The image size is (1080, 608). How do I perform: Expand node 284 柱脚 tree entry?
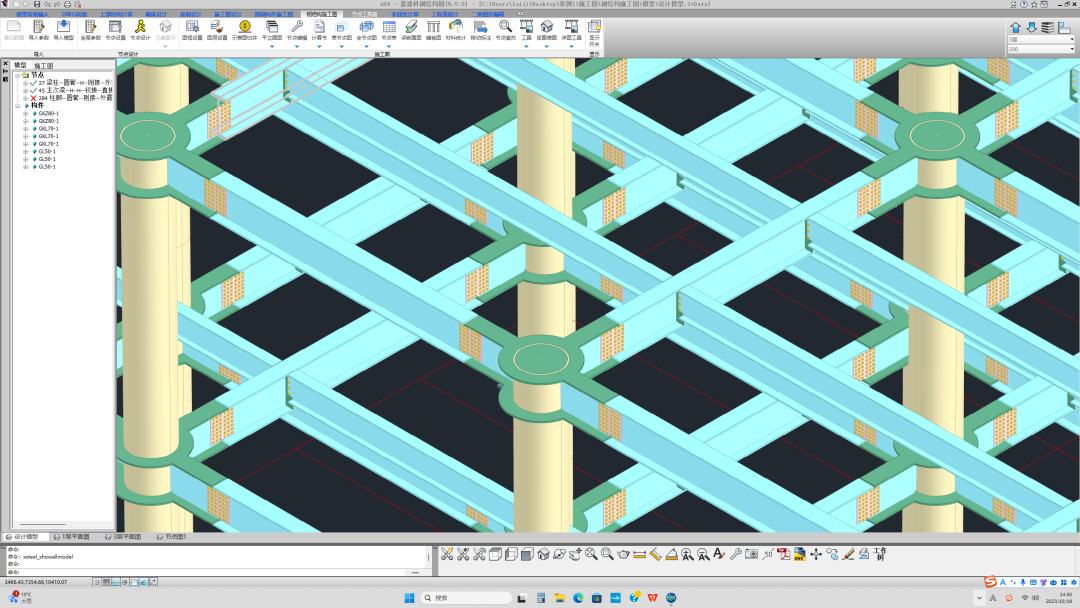pyautogui.click(x=25, y=98)
